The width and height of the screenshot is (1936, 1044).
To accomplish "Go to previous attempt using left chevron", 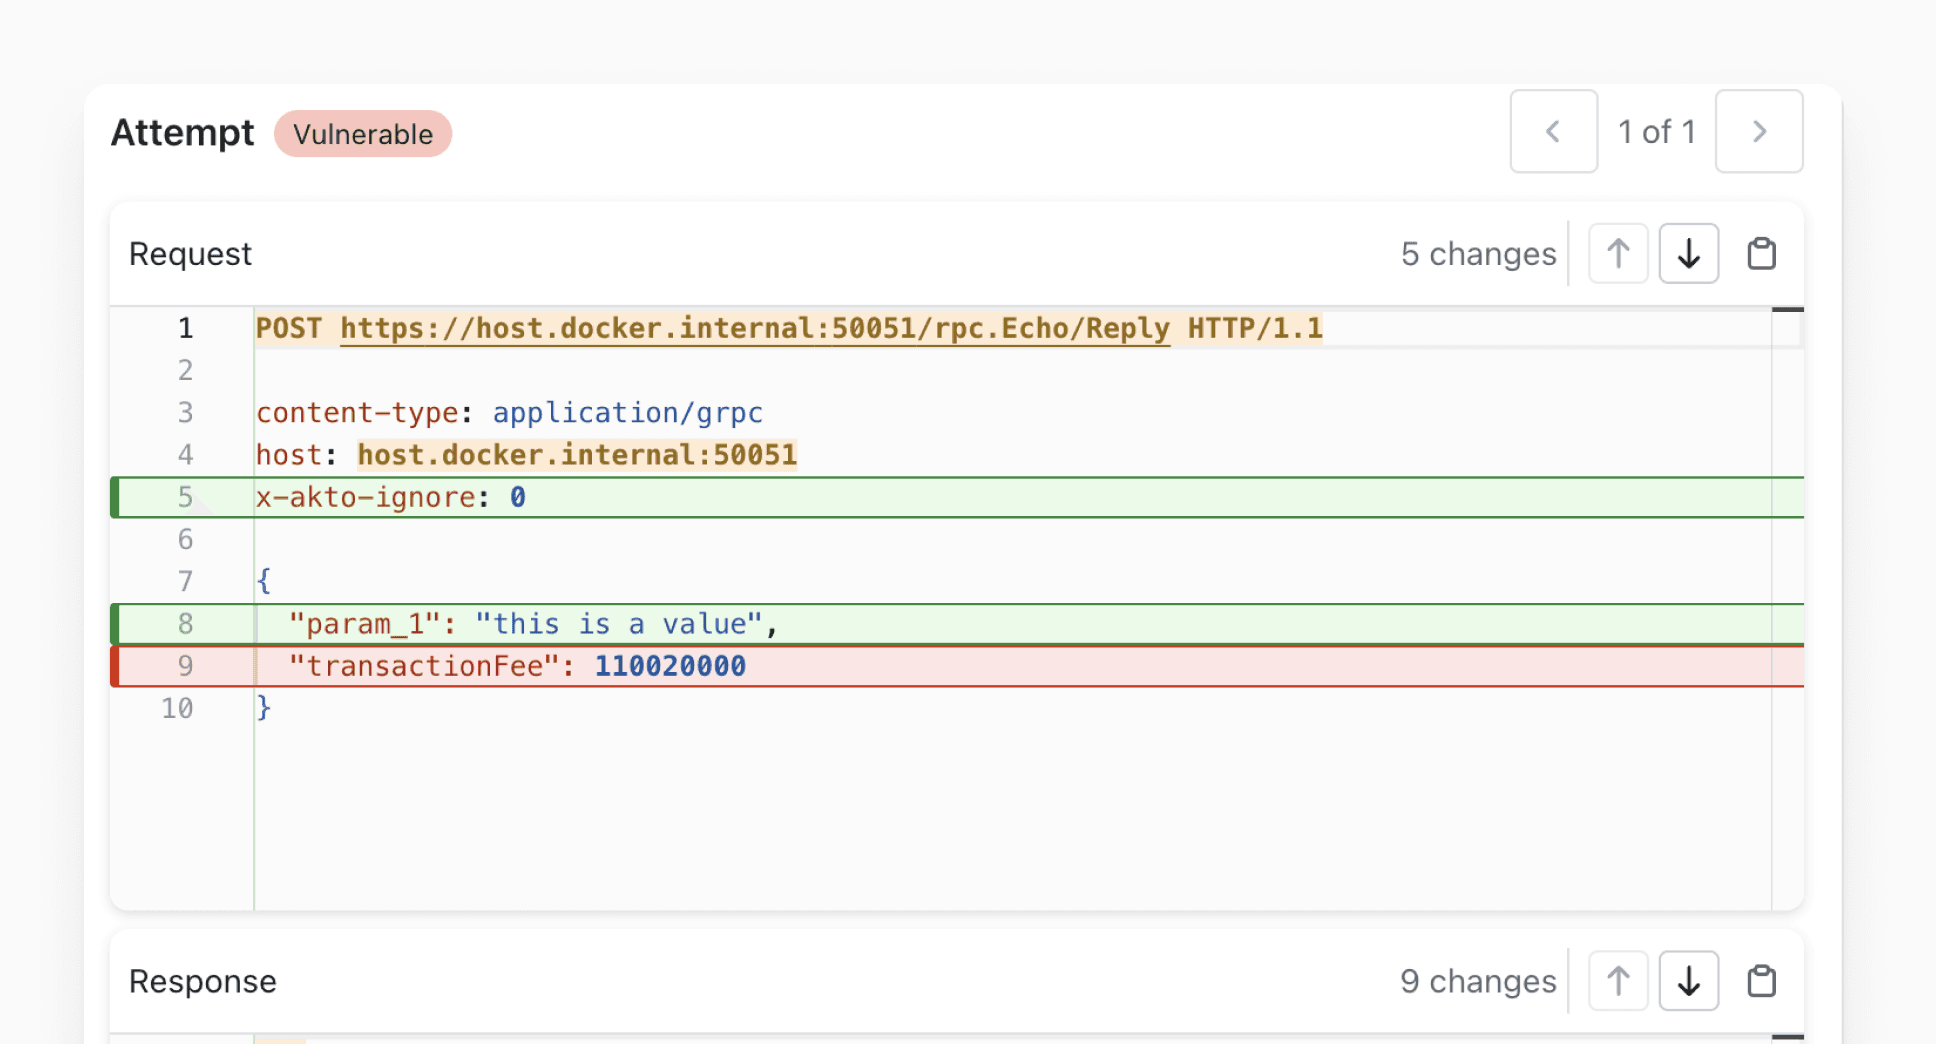I will pos(1553,131).
